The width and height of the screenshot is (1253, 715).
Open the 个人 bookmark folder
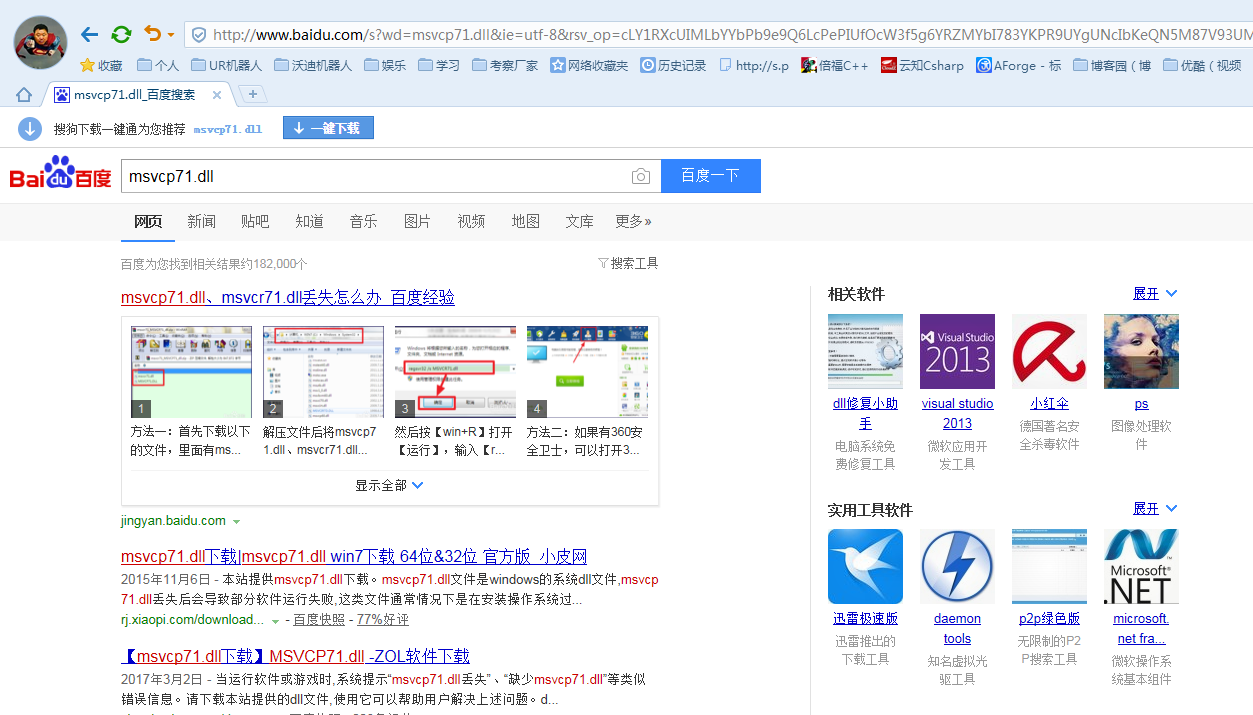(158, 65)
